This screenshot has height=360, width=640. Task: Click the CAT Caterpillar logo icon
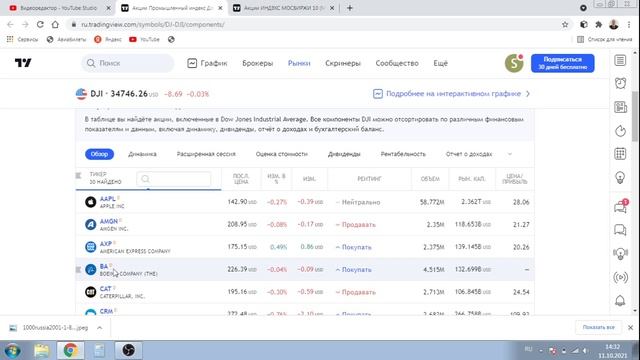(91, 292)
